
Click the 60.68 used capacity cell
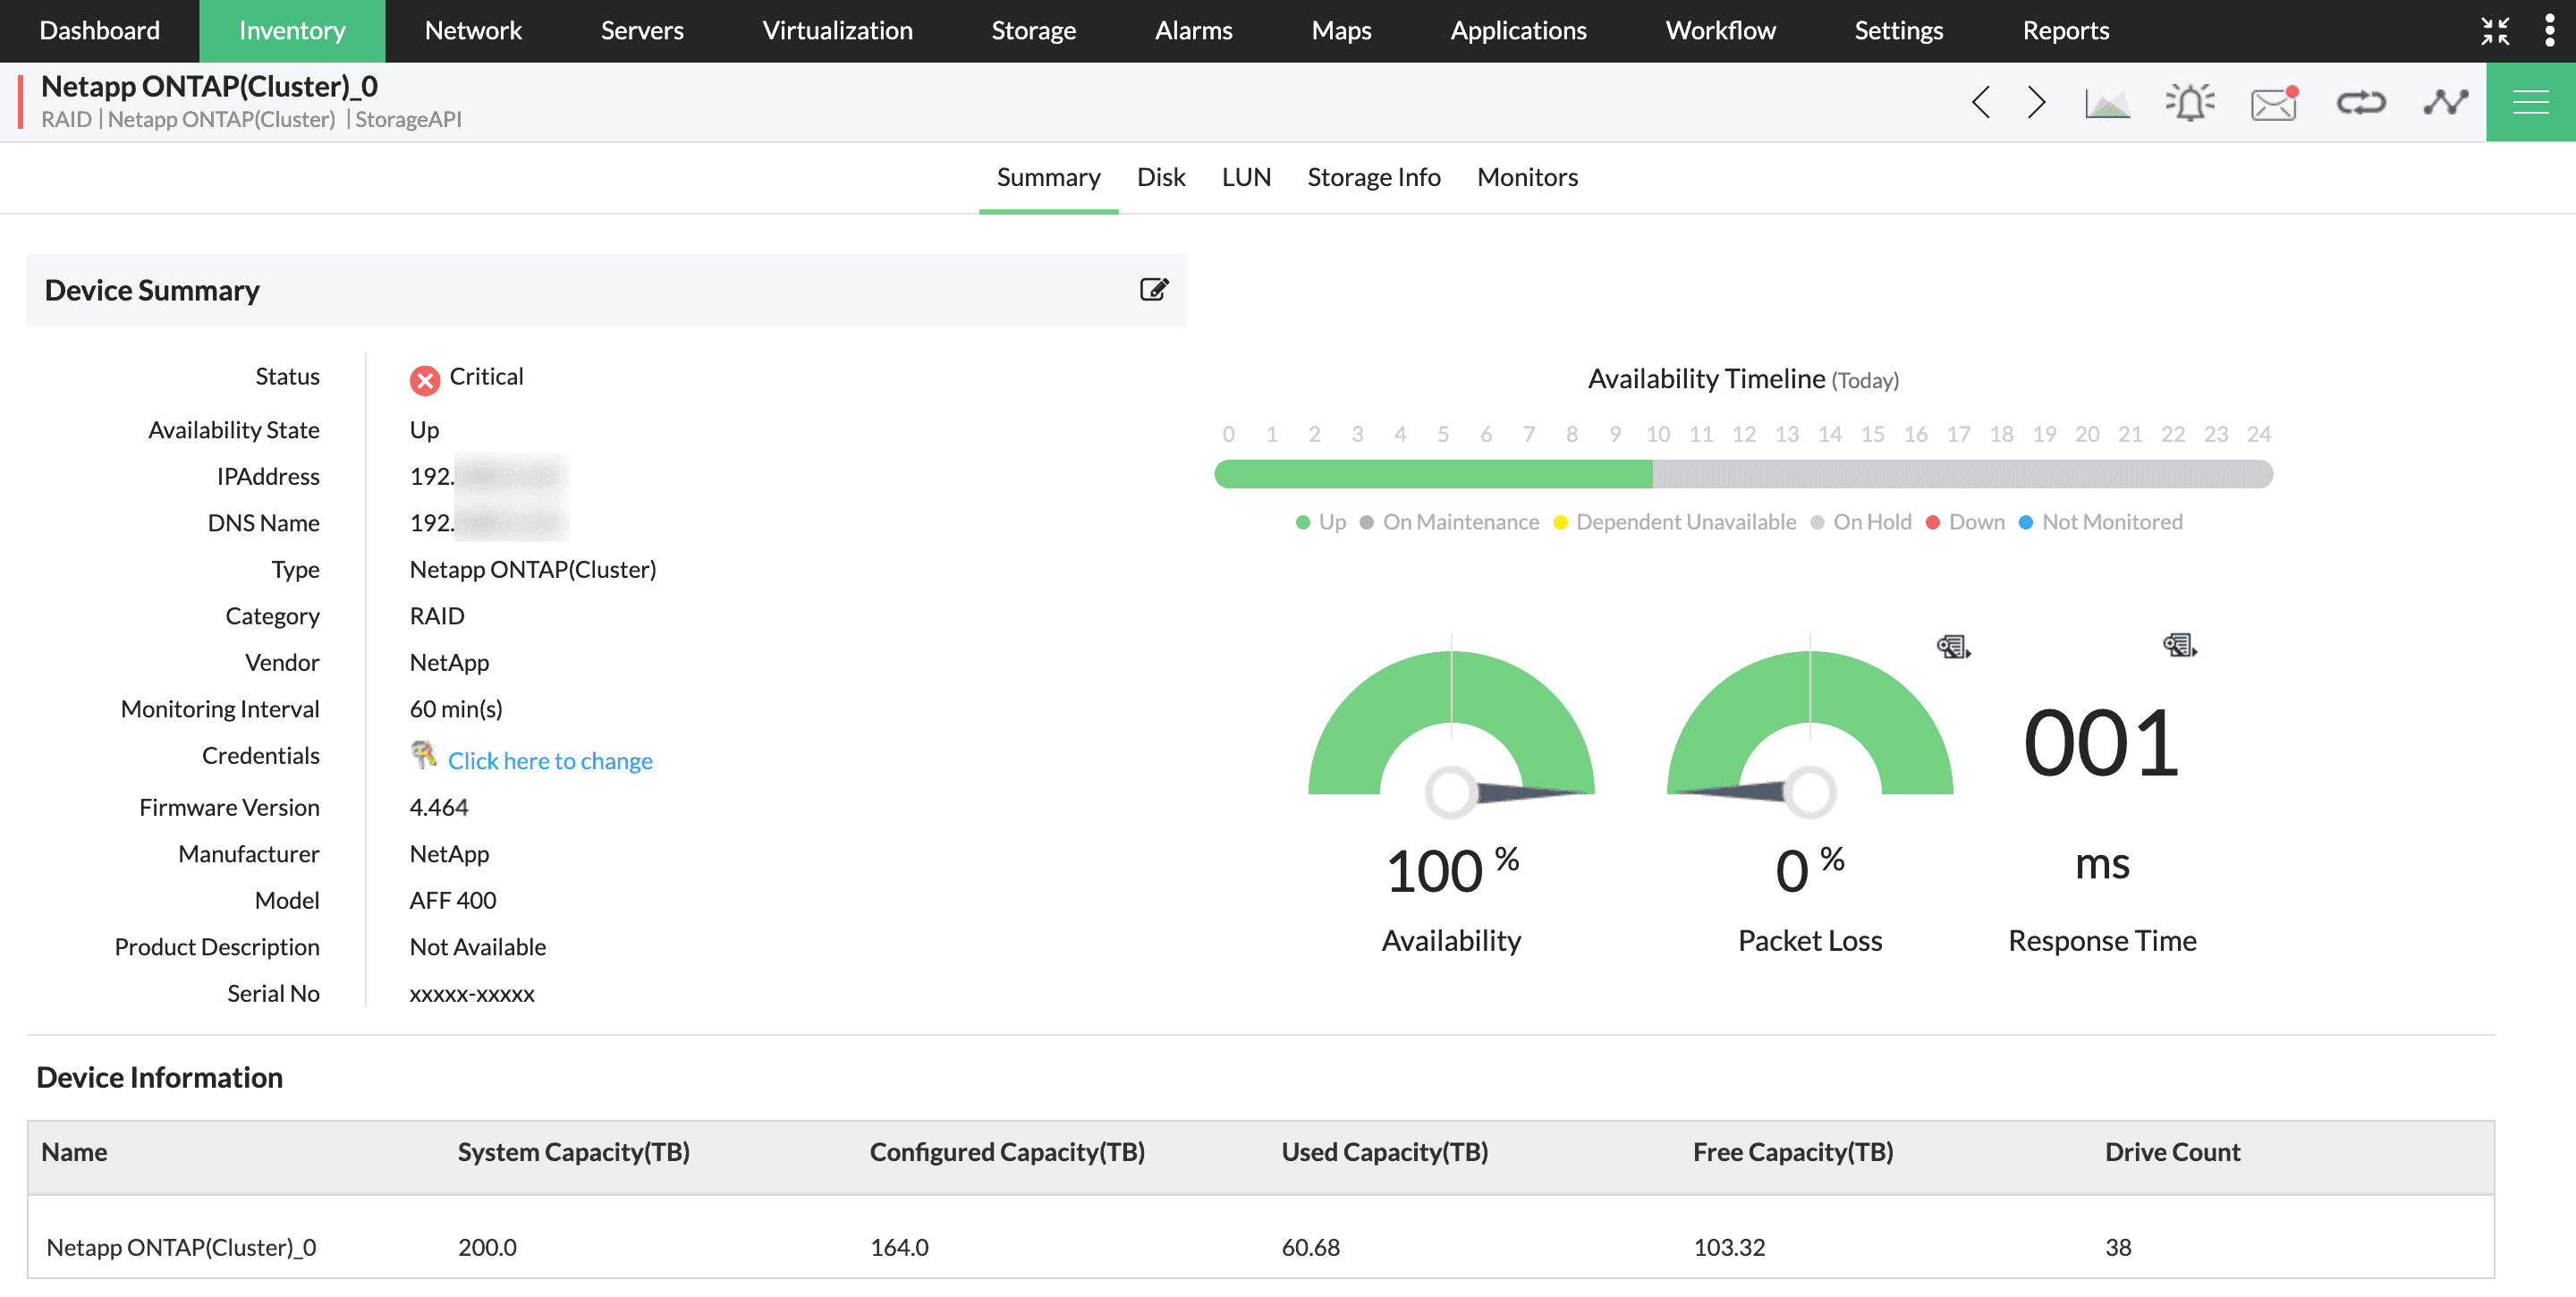coord(1310,1247)
